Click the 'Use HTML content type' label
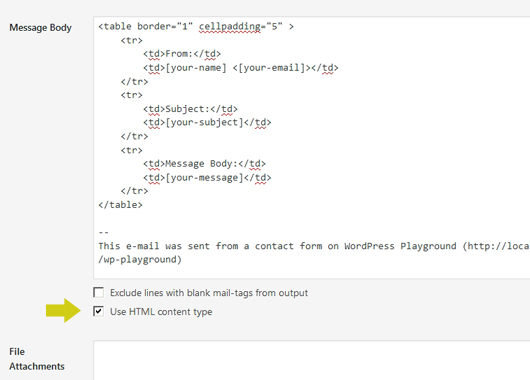Image resolution: width=530 pixels, height=380 pixels. click(161, 312)
